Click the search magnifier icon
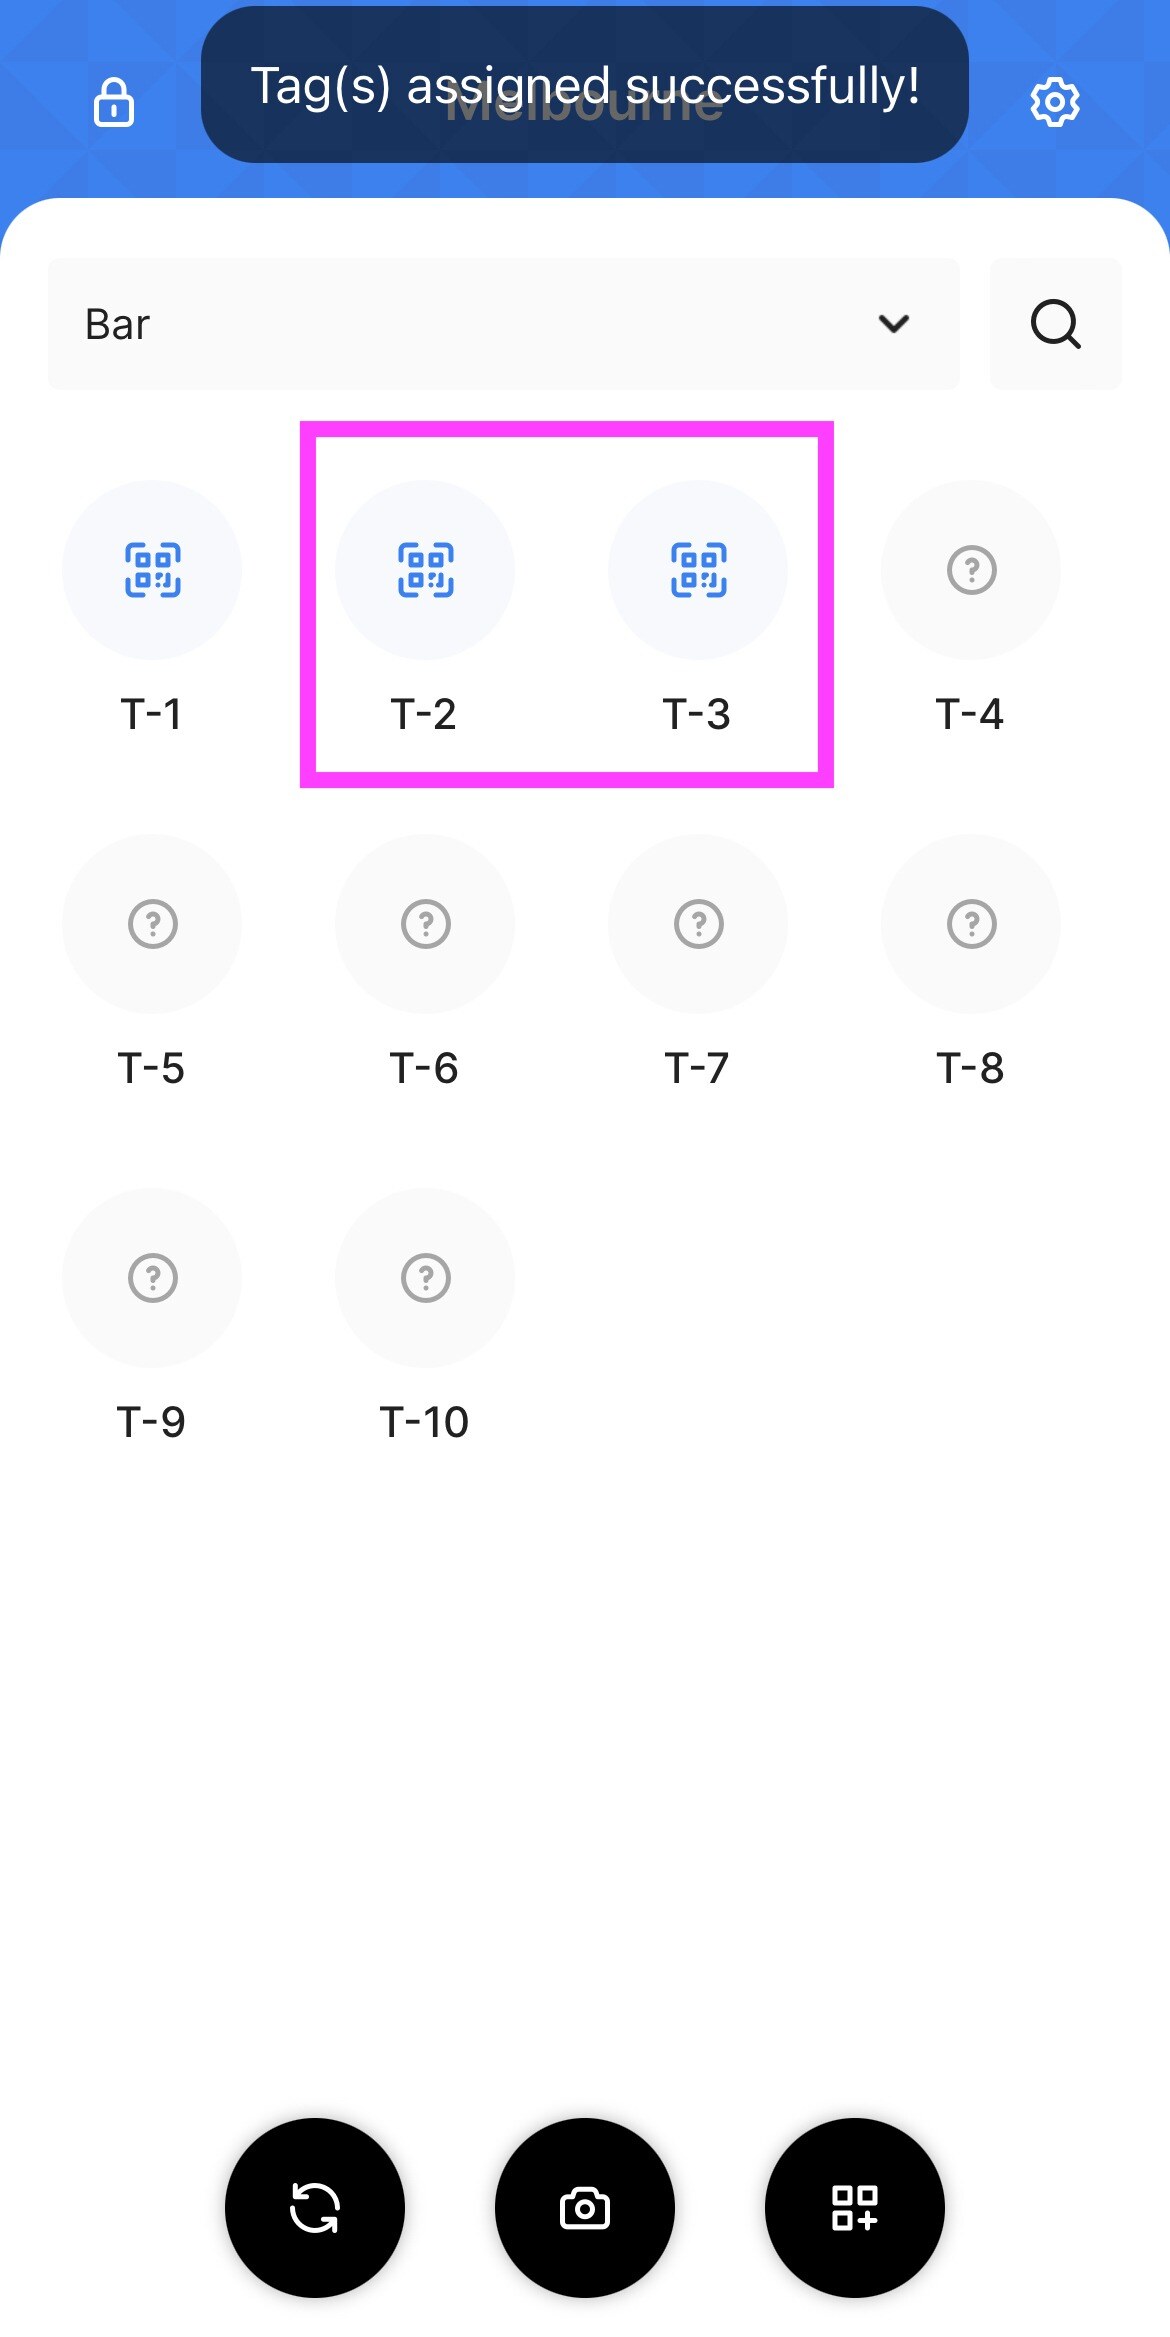The width and height of the screenshot is (1170, 2337). 1055,324
